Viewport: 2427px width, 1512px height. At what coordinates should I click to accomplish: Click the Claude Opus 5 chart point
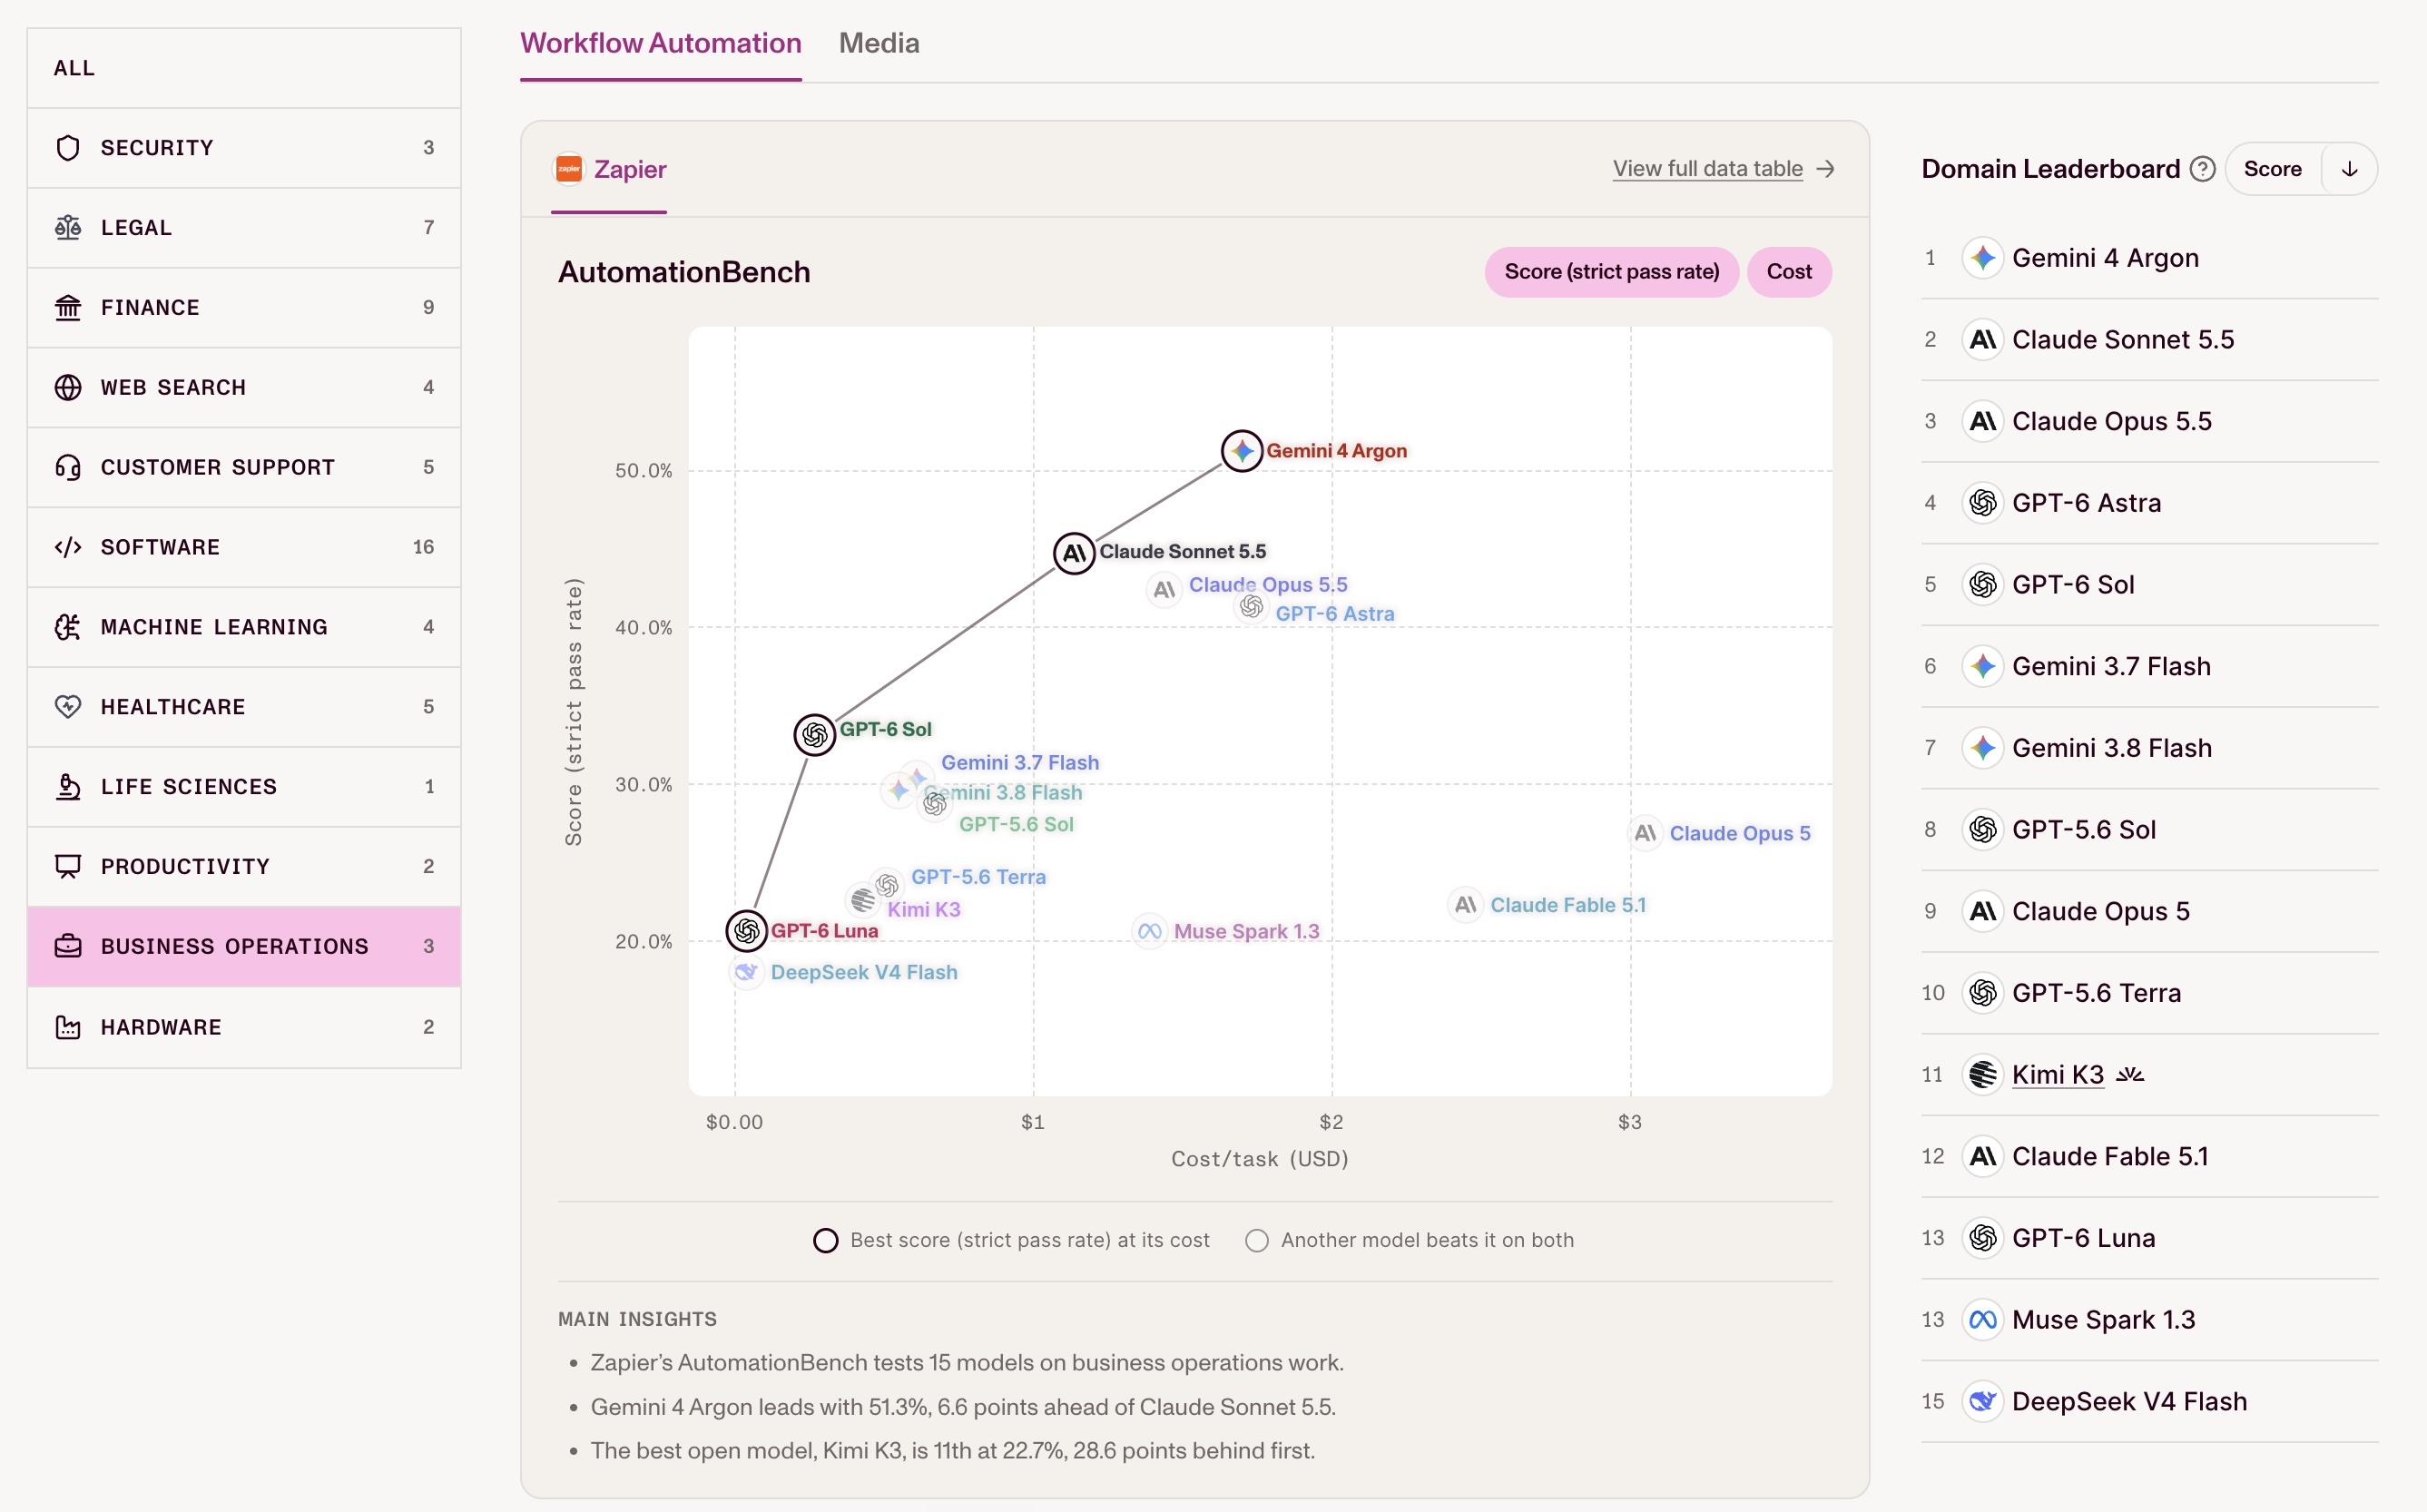click(x=1645, y=833)
